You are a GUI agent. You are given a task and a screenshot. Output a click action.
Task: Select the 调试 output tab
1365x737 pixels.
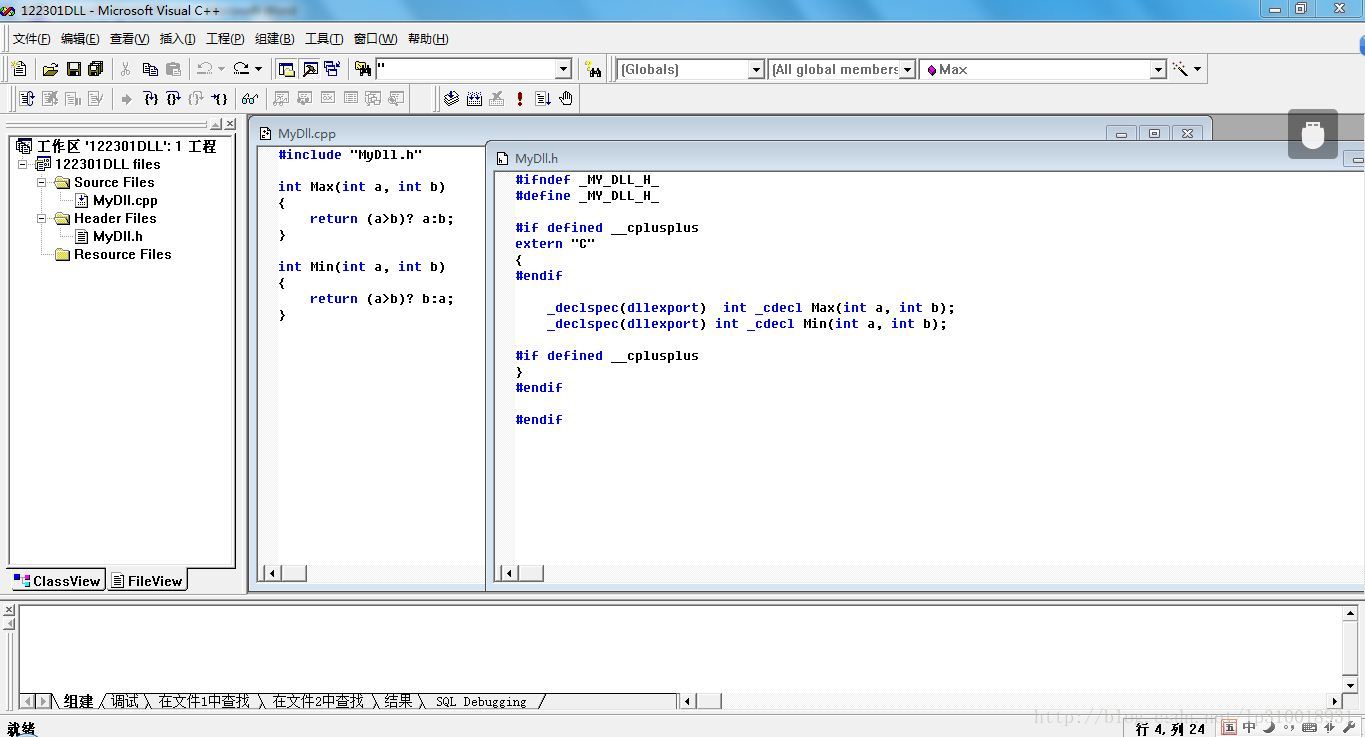125,702
